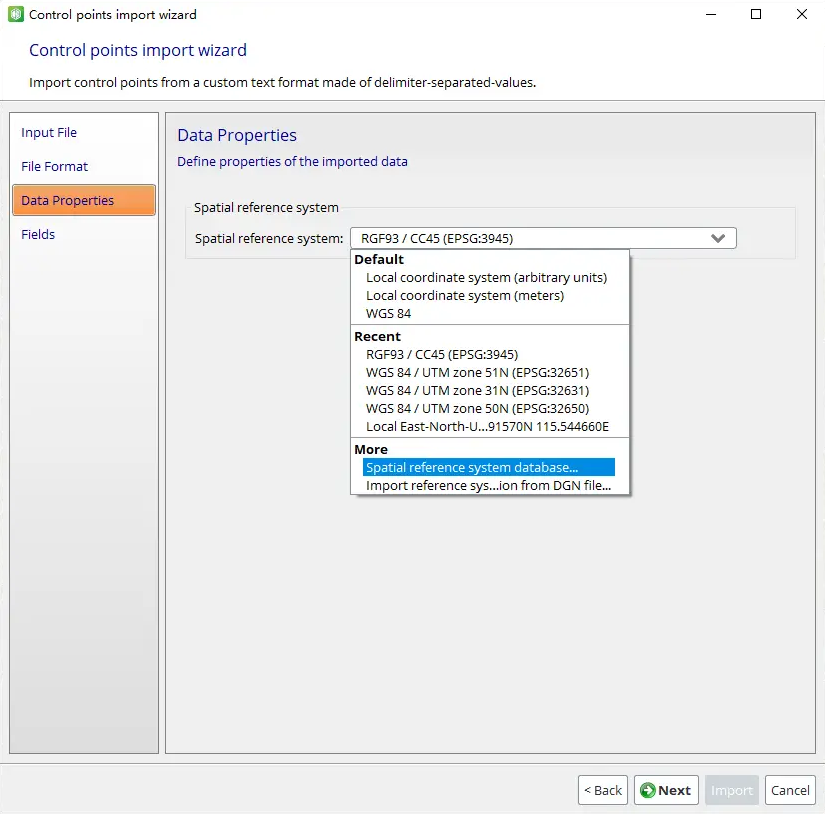Select the Data Properties step

[84, 200]
